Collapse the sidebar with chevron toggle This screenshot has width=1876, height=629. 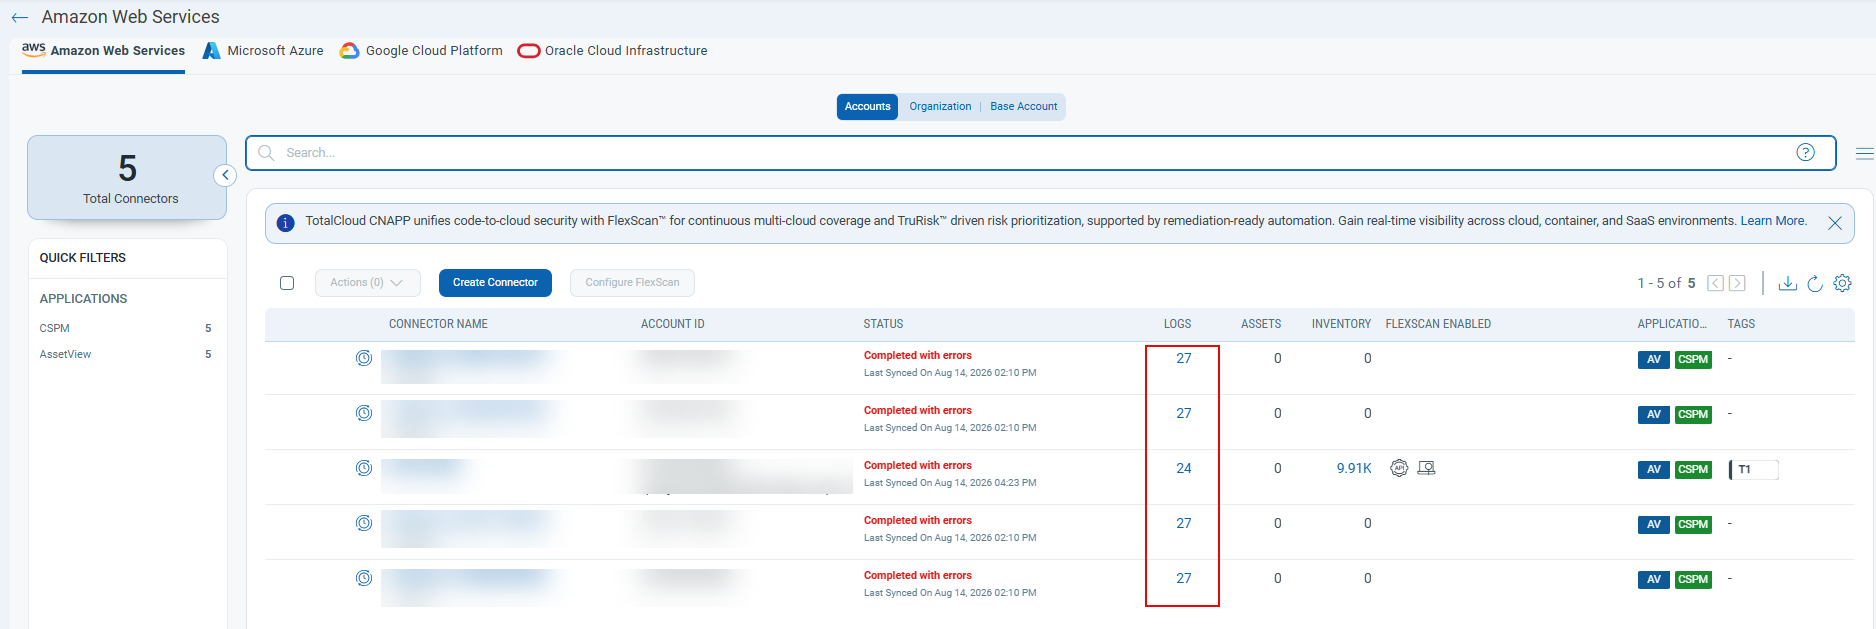pyautogui.click(x=225, y=175)
